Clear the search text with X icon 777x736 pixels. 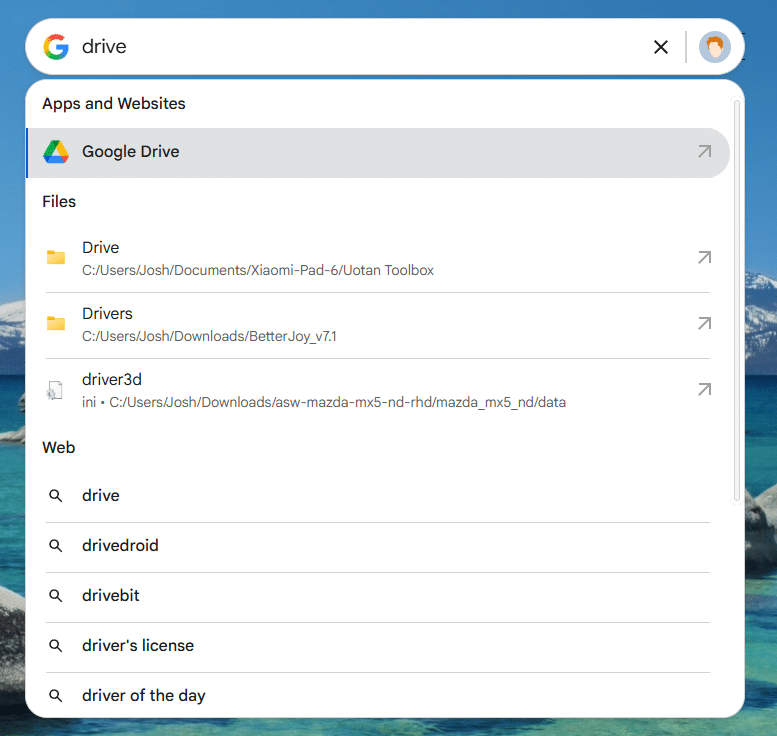[x=660, y=47]
